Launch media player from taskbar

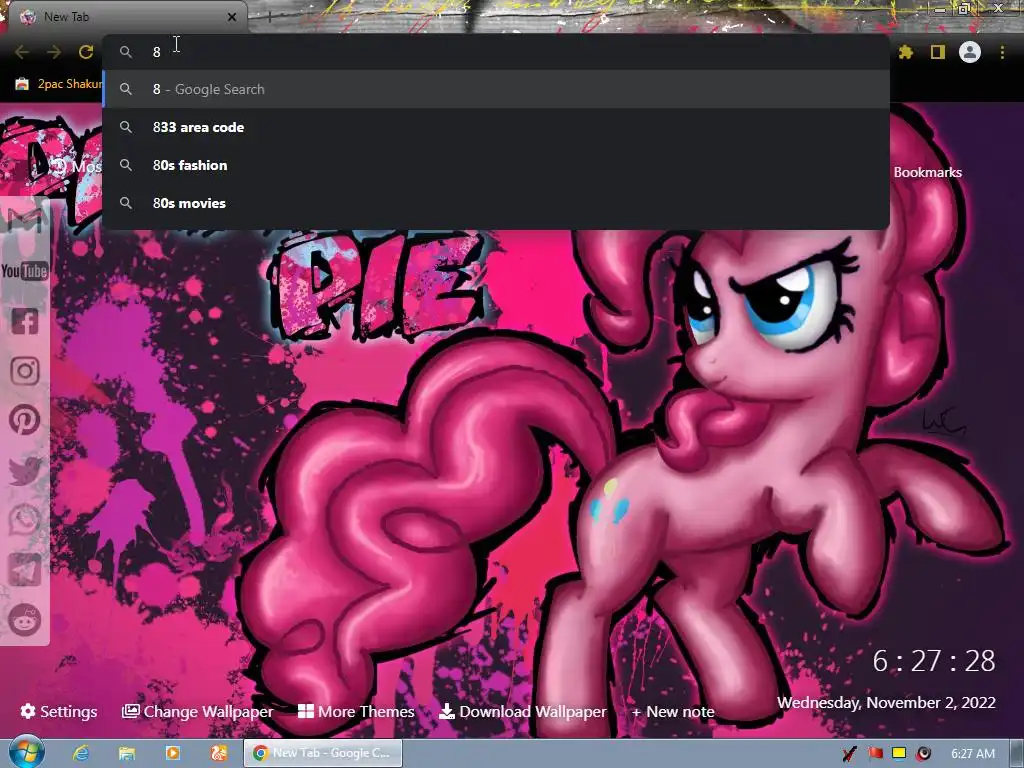(173, 754)
